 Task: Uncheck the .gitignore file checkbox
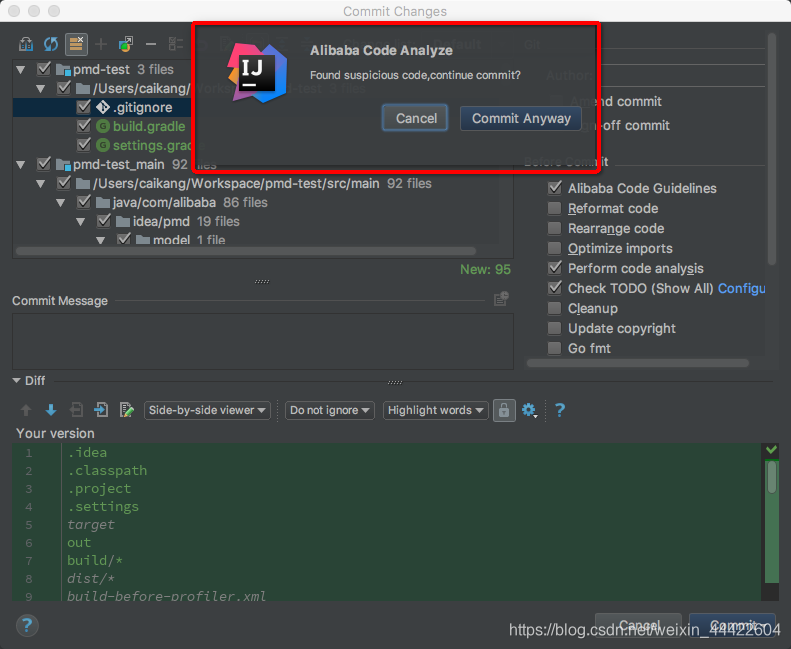point(84,107)
